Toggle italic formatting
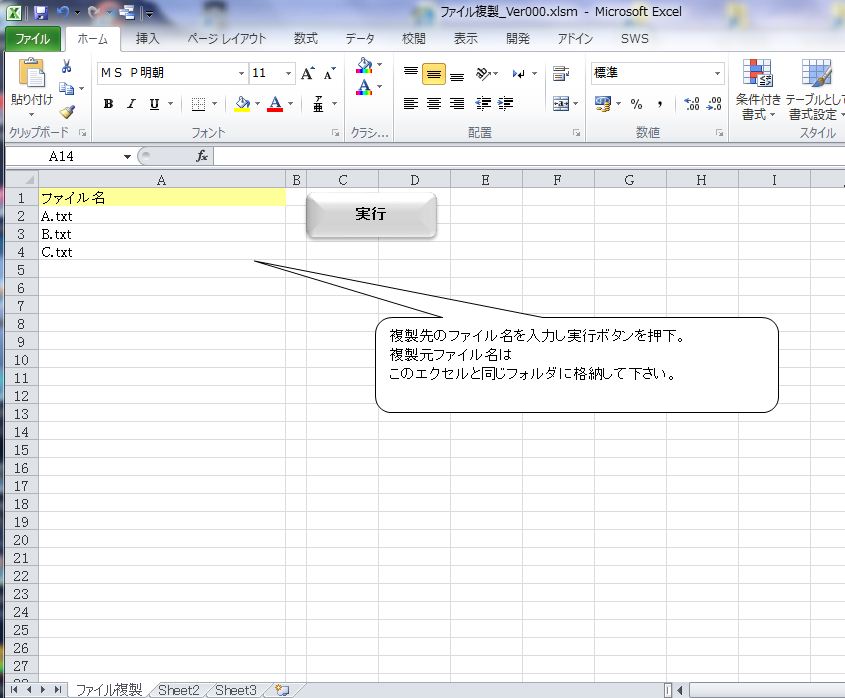The image size is (845, 698). (131, 104)
